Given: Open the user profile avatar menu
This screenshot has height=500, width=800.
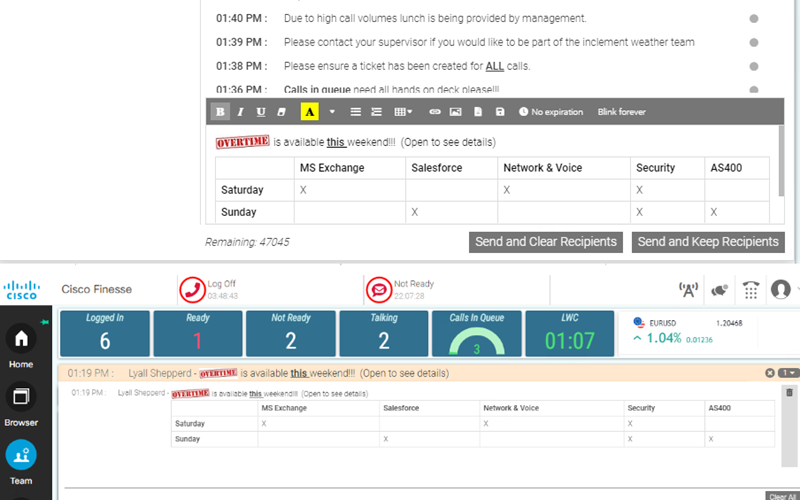Looking at the screenshot, I should [781, 289].
